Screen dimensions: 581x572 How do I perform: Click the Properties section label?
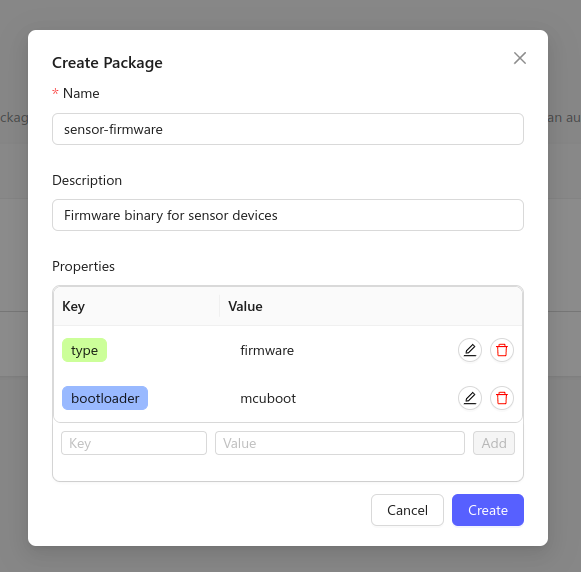coord(83,266)
